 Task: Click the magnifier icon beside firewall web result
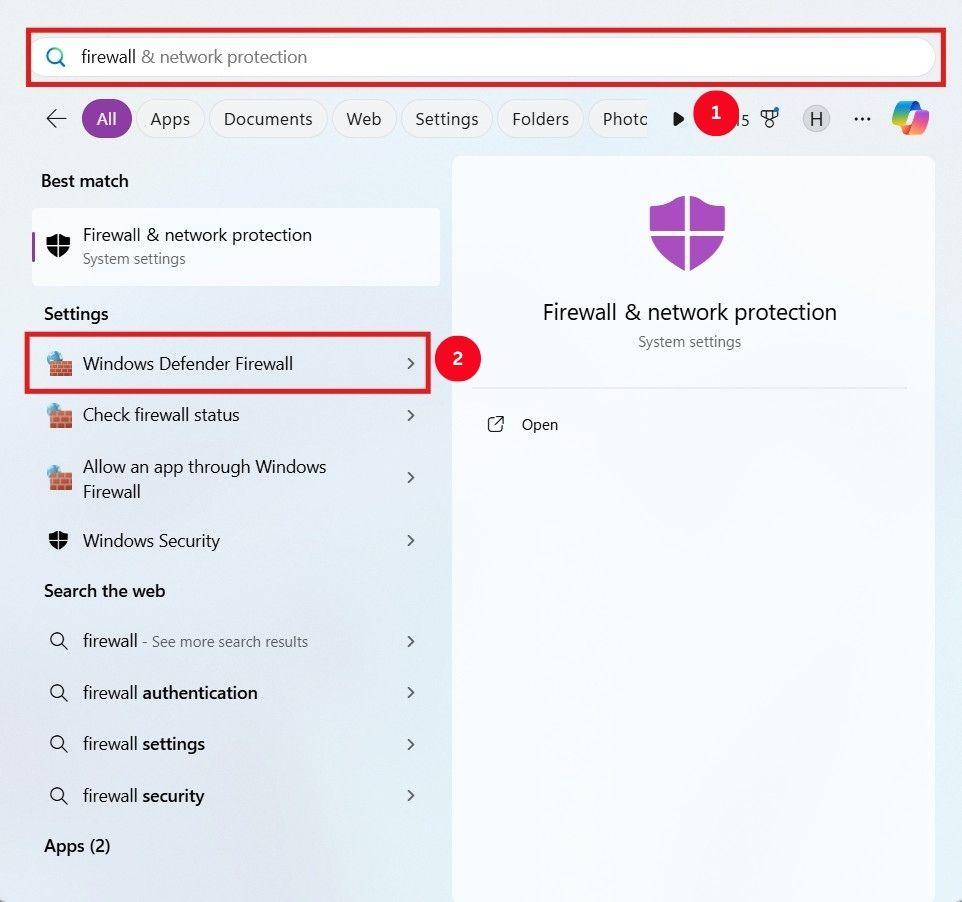pyautogui.click(x=58, y=641)
